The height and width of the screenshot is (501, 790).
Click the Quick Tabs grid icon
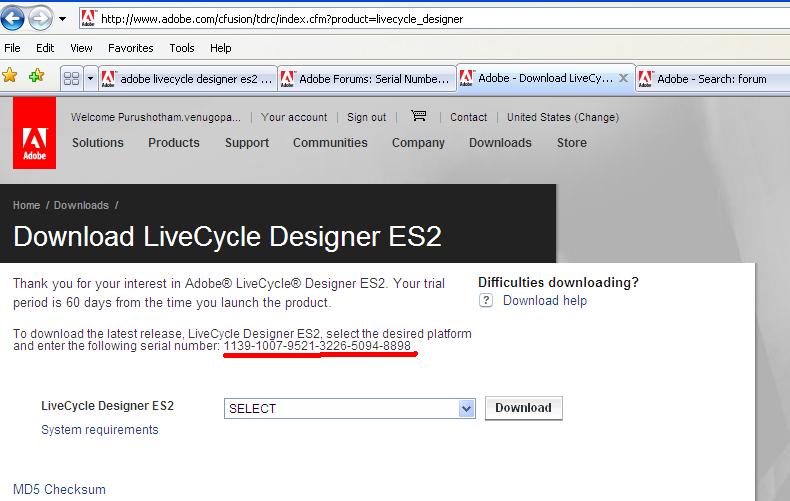click(x=72, y=79)
